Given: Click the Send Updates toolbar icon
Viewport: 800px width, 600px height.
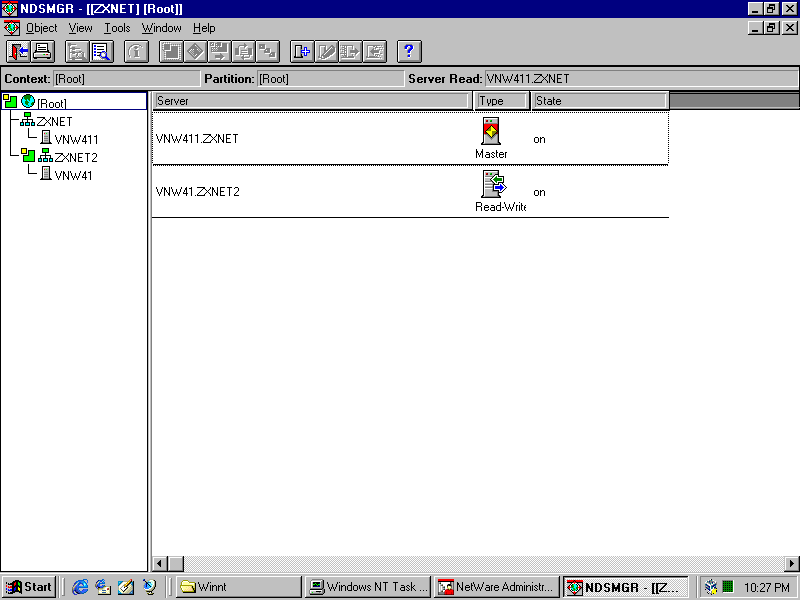Looking at the screenshot, I should (351, 52).
